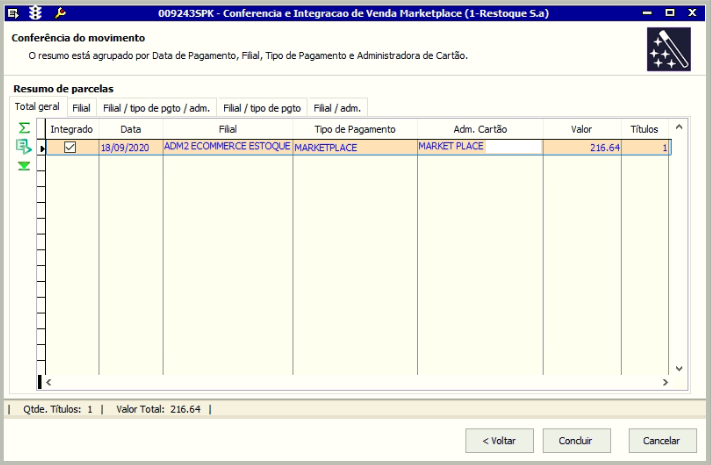
Task: Toggle the Integrado checkbox in first row
Action: tap(70, 147)
